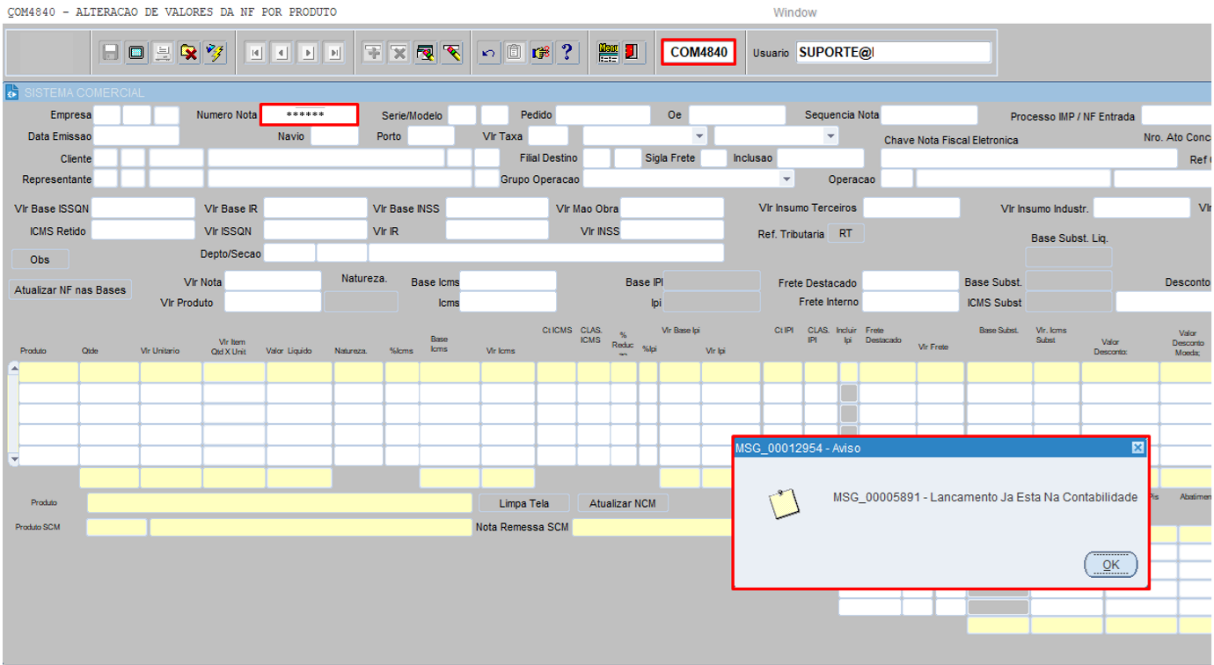Open the Window menu

794,12
